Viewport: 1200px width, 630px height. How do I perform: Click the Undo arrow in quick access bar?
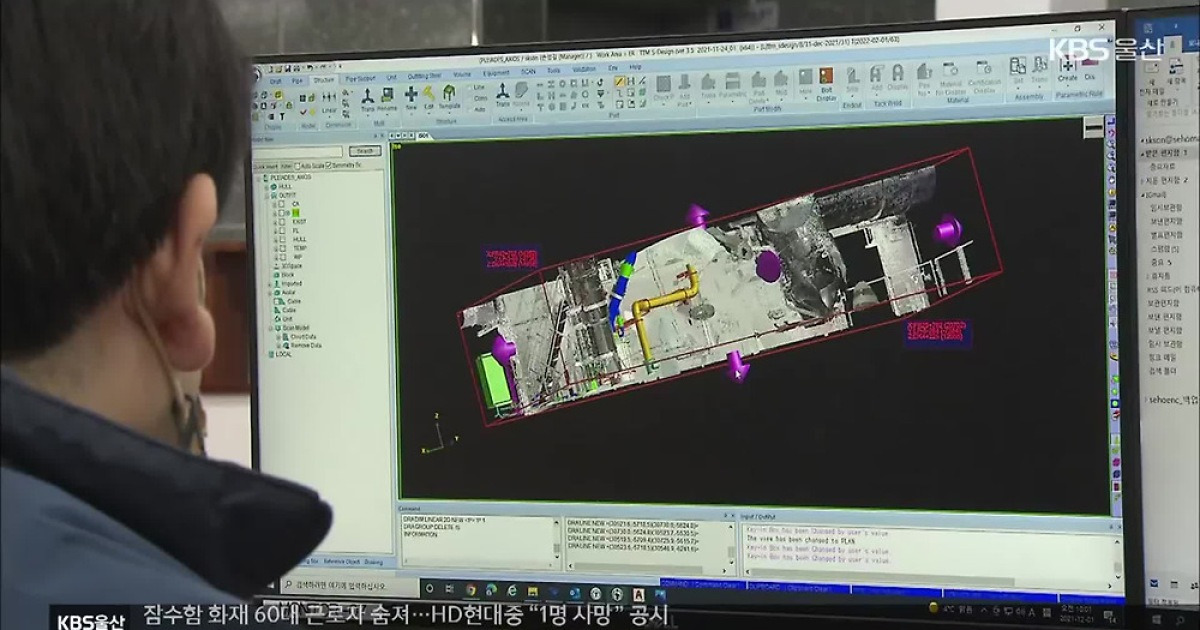309,67
